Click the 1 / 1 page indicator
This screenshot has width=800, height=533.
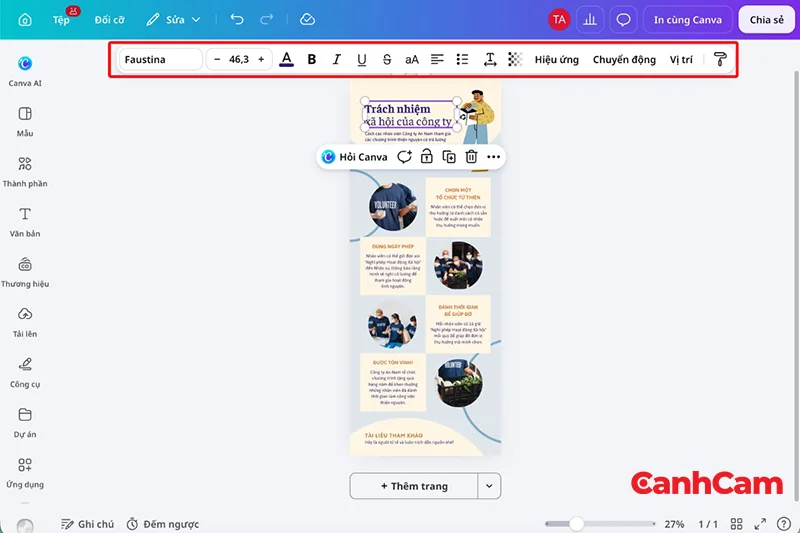pyautogui.click(x=708, y=524)
